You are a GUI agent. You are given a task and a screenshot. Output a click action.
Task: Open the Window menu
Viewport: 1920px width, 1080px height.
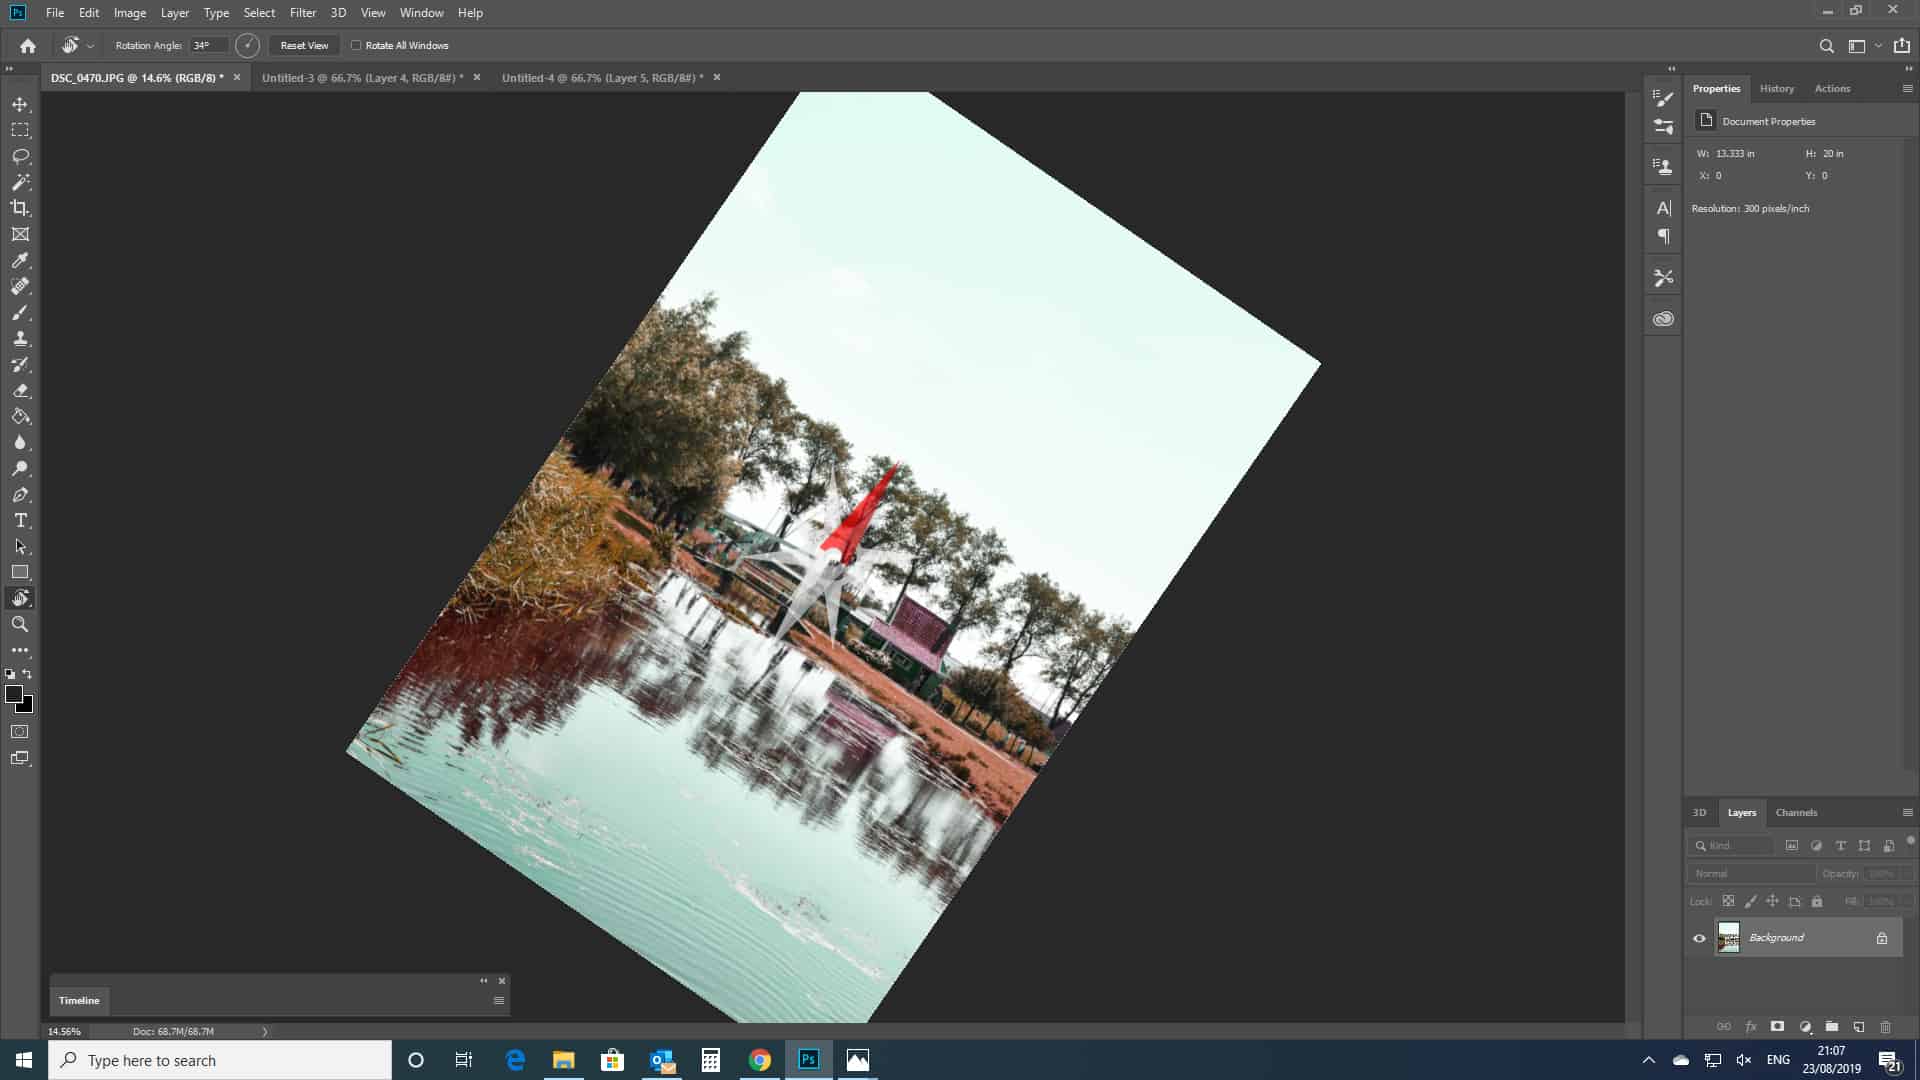pyautogui.click(x=421, y=13)
